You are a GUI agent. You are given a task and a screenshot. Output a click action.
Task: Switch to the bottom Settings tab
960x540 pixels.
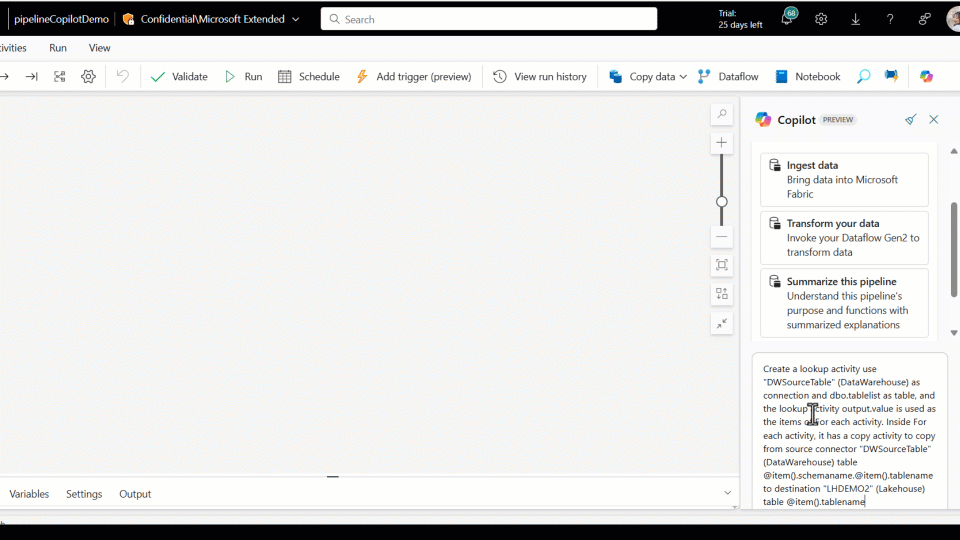[84, 494]
